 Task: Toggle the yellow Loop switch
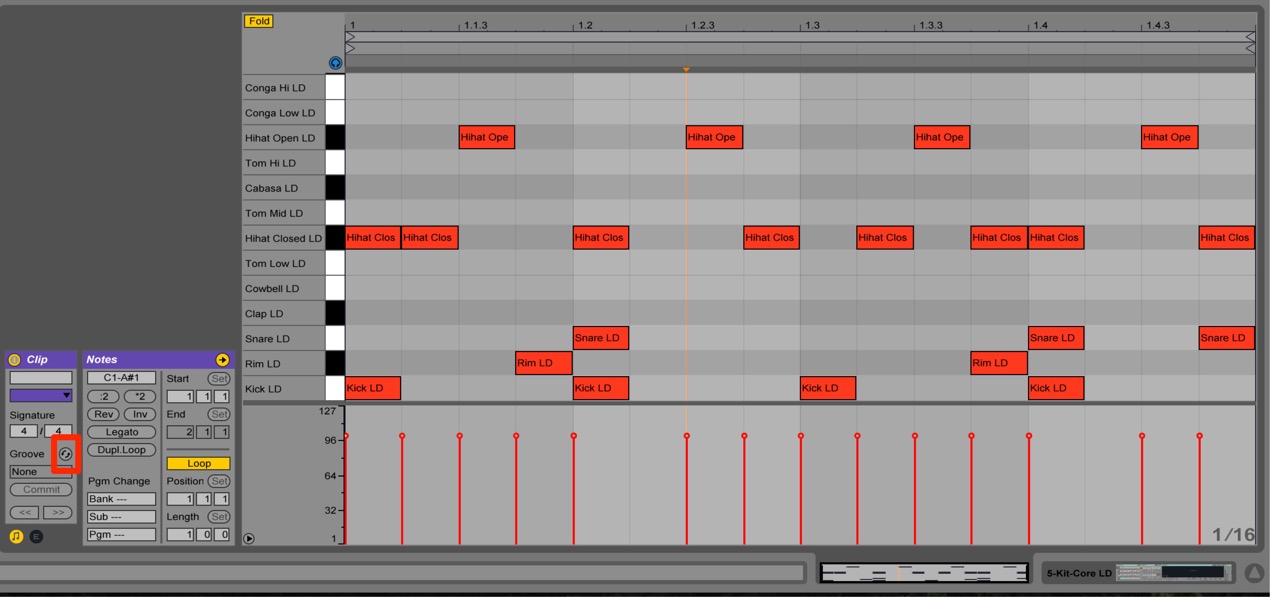198,463
